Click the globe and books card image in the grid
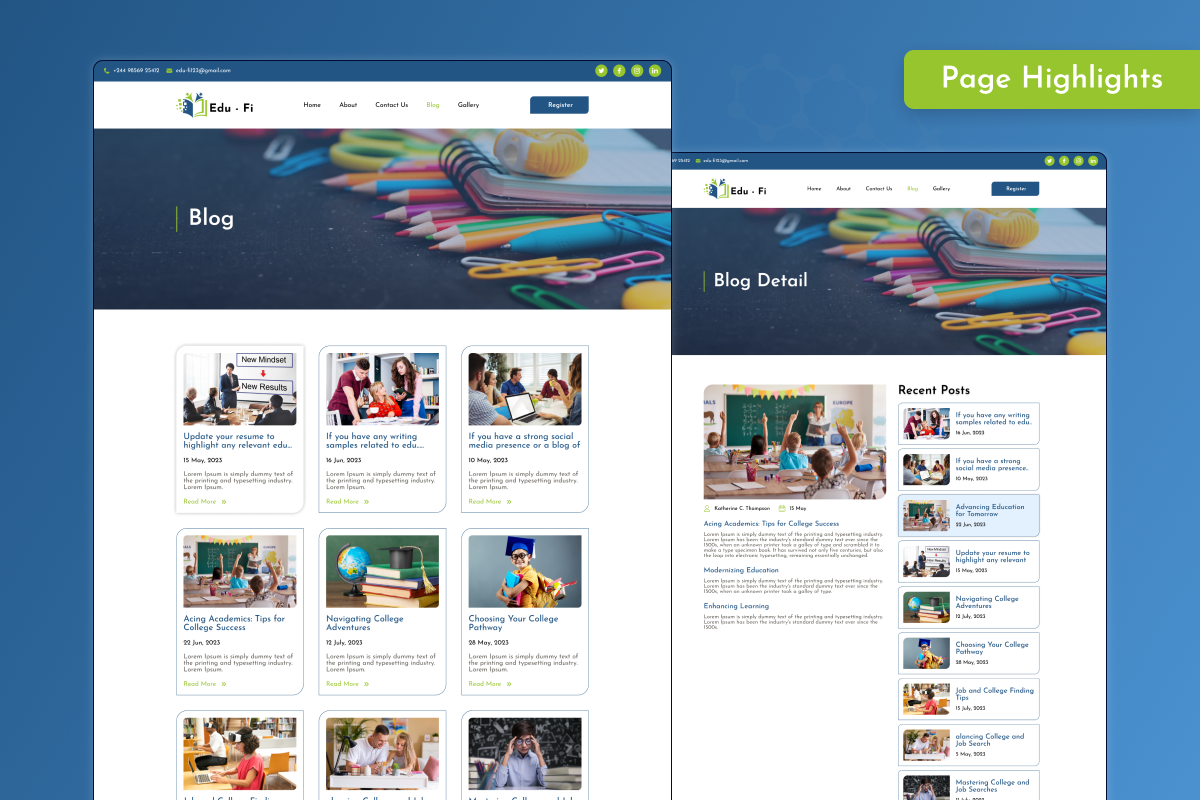 [382, 571]
